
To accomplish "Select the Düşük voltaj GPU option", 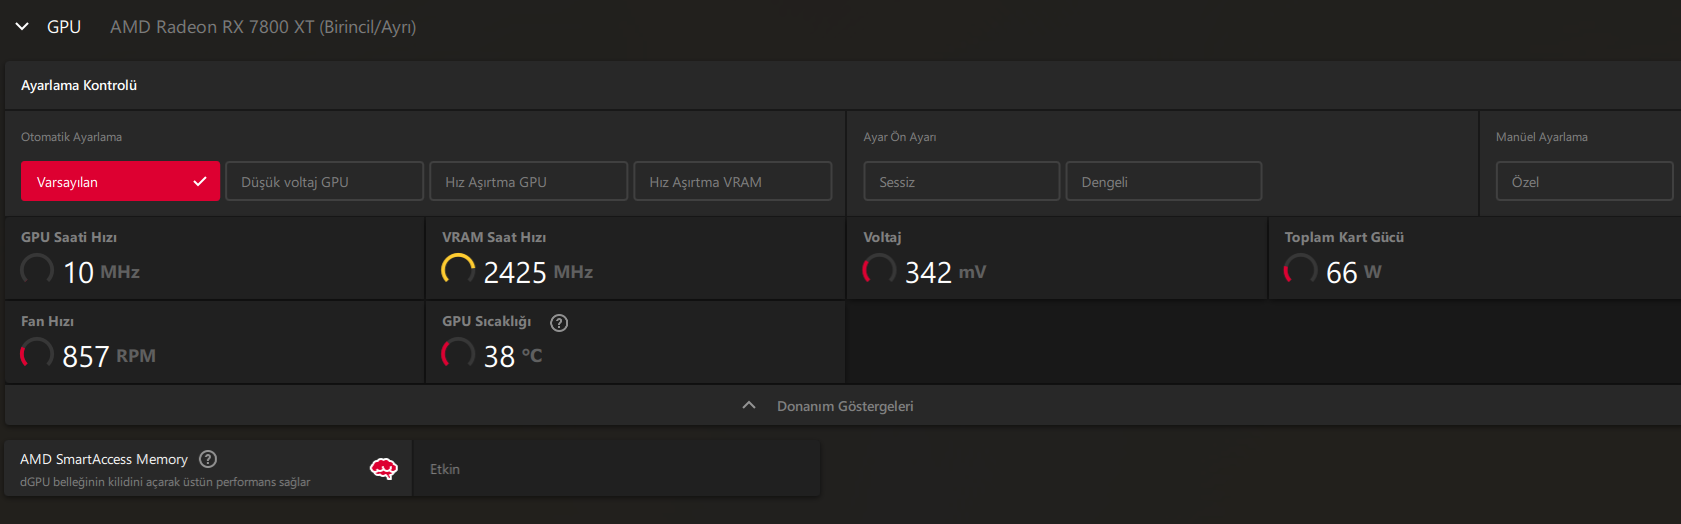I will coord(324,182).
